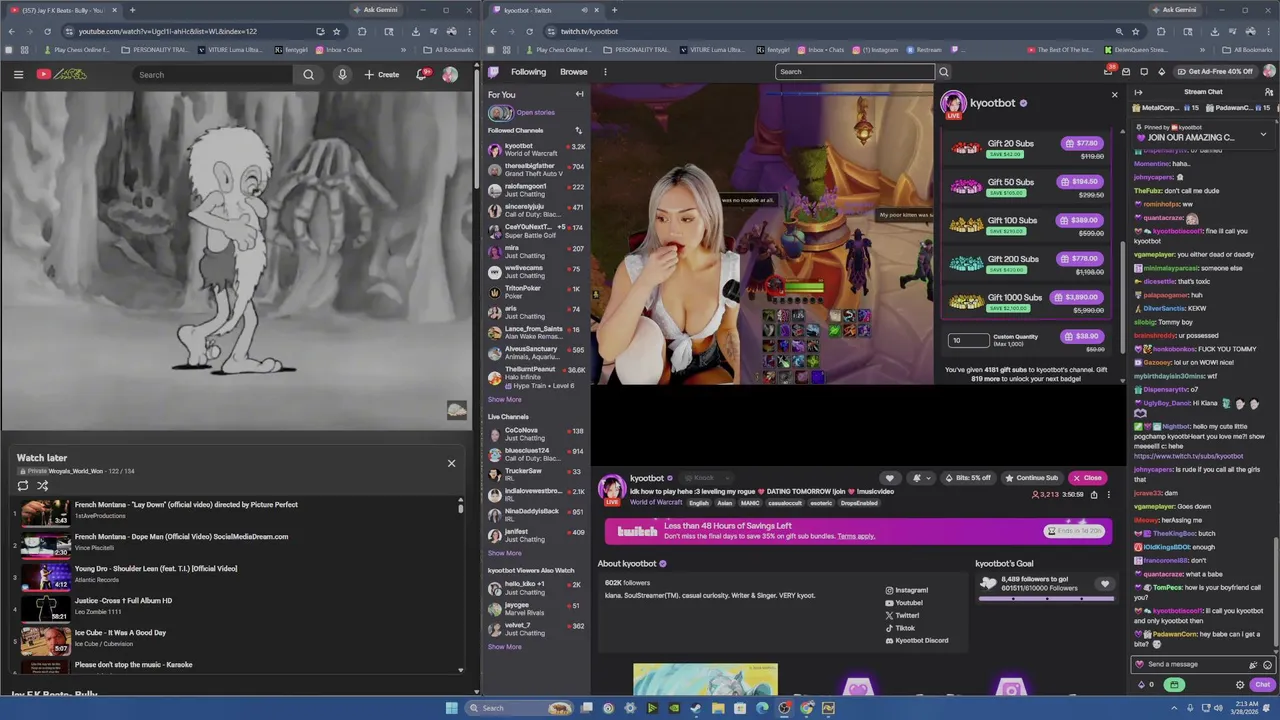Close the Watch later playlist panel

(451, 463)
